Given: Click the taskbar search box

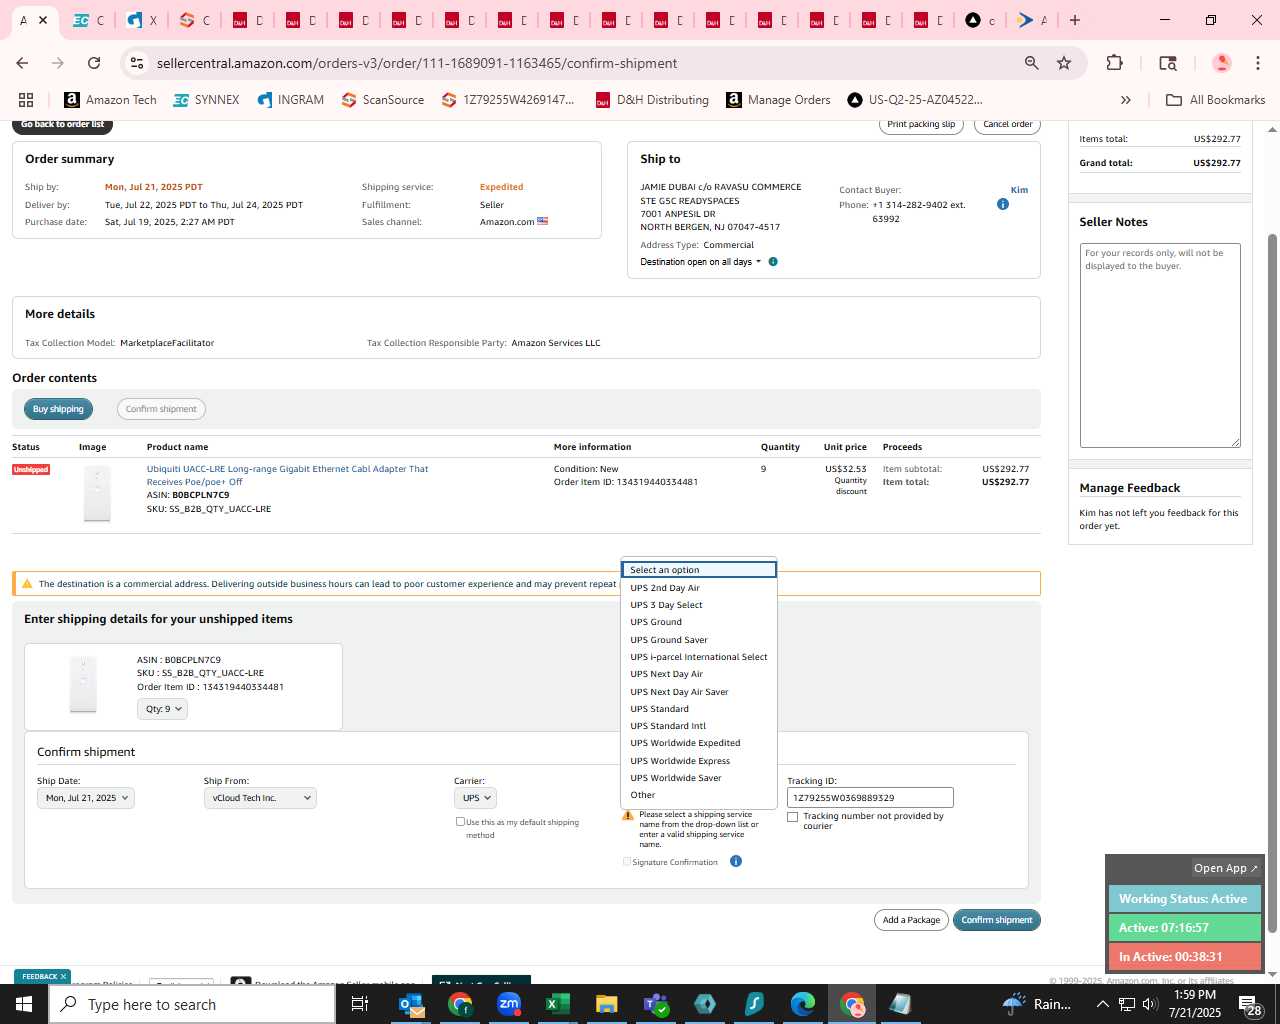Looking at the screenshot, I should [192, 1004].
